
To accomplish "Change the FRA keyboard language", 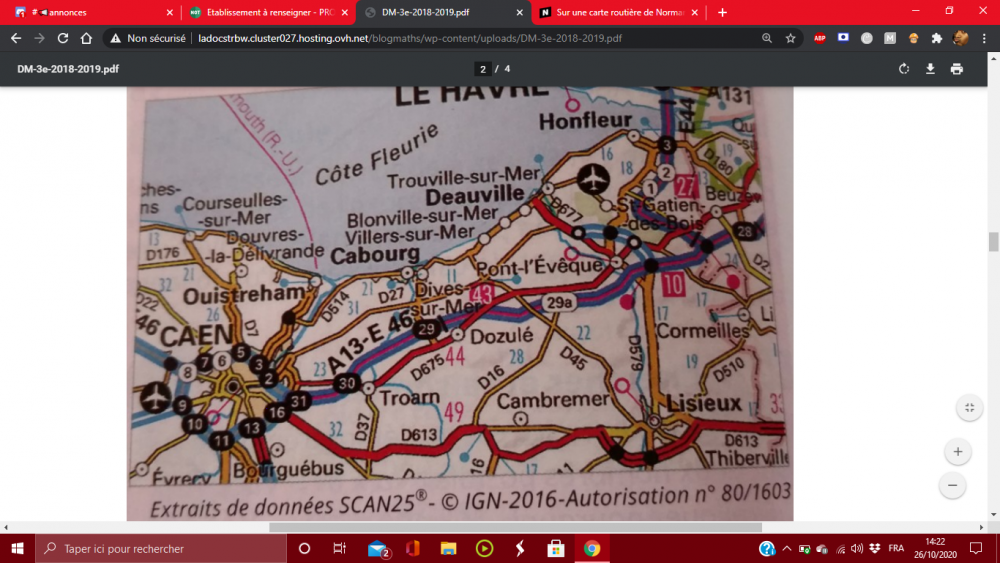I will pos(896,548).
